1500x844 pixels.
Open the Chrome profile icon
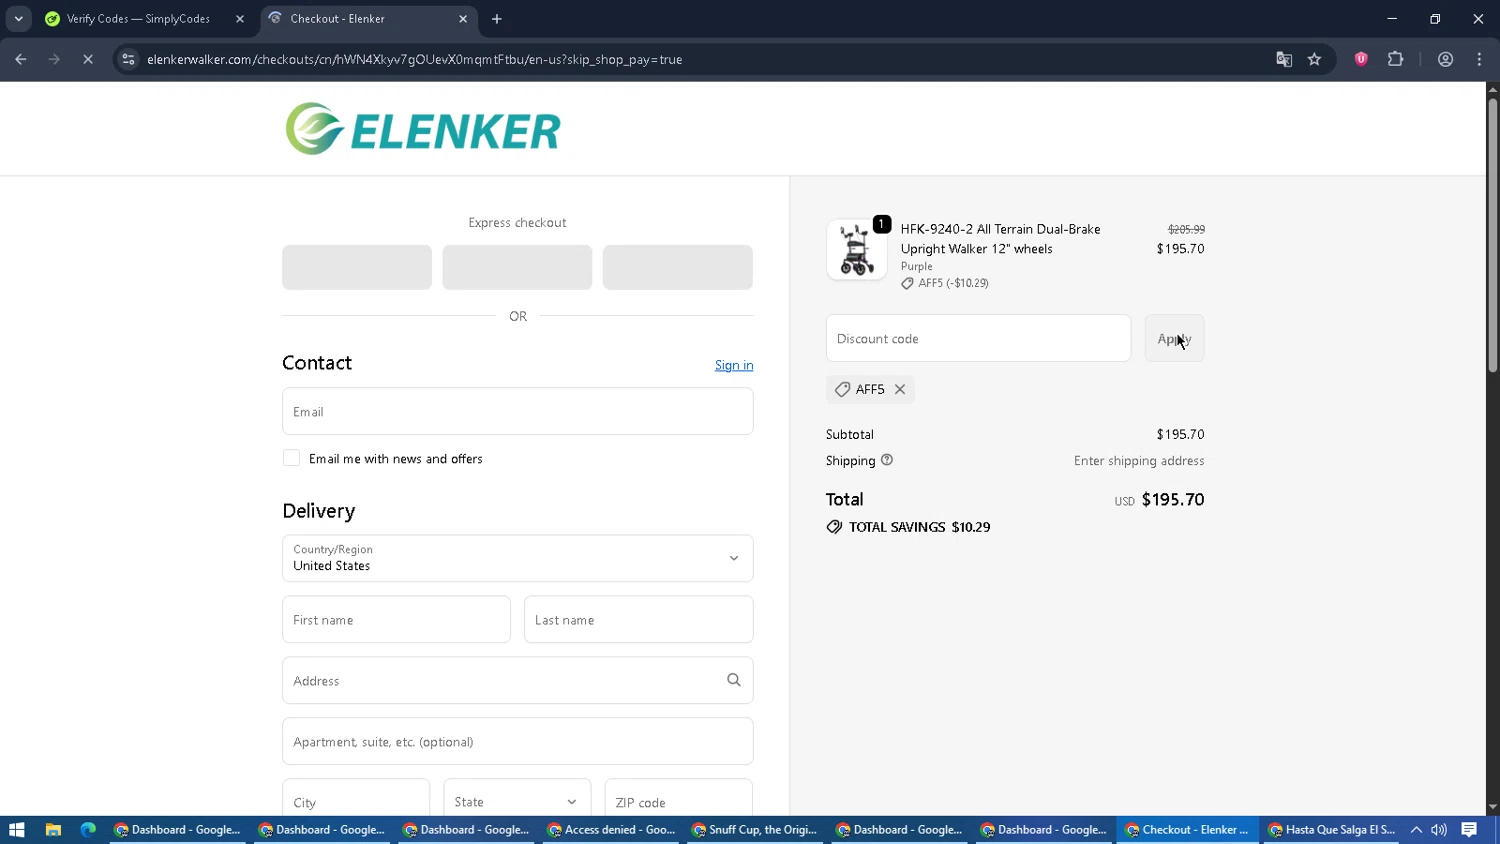click(x=1445, y=59)
